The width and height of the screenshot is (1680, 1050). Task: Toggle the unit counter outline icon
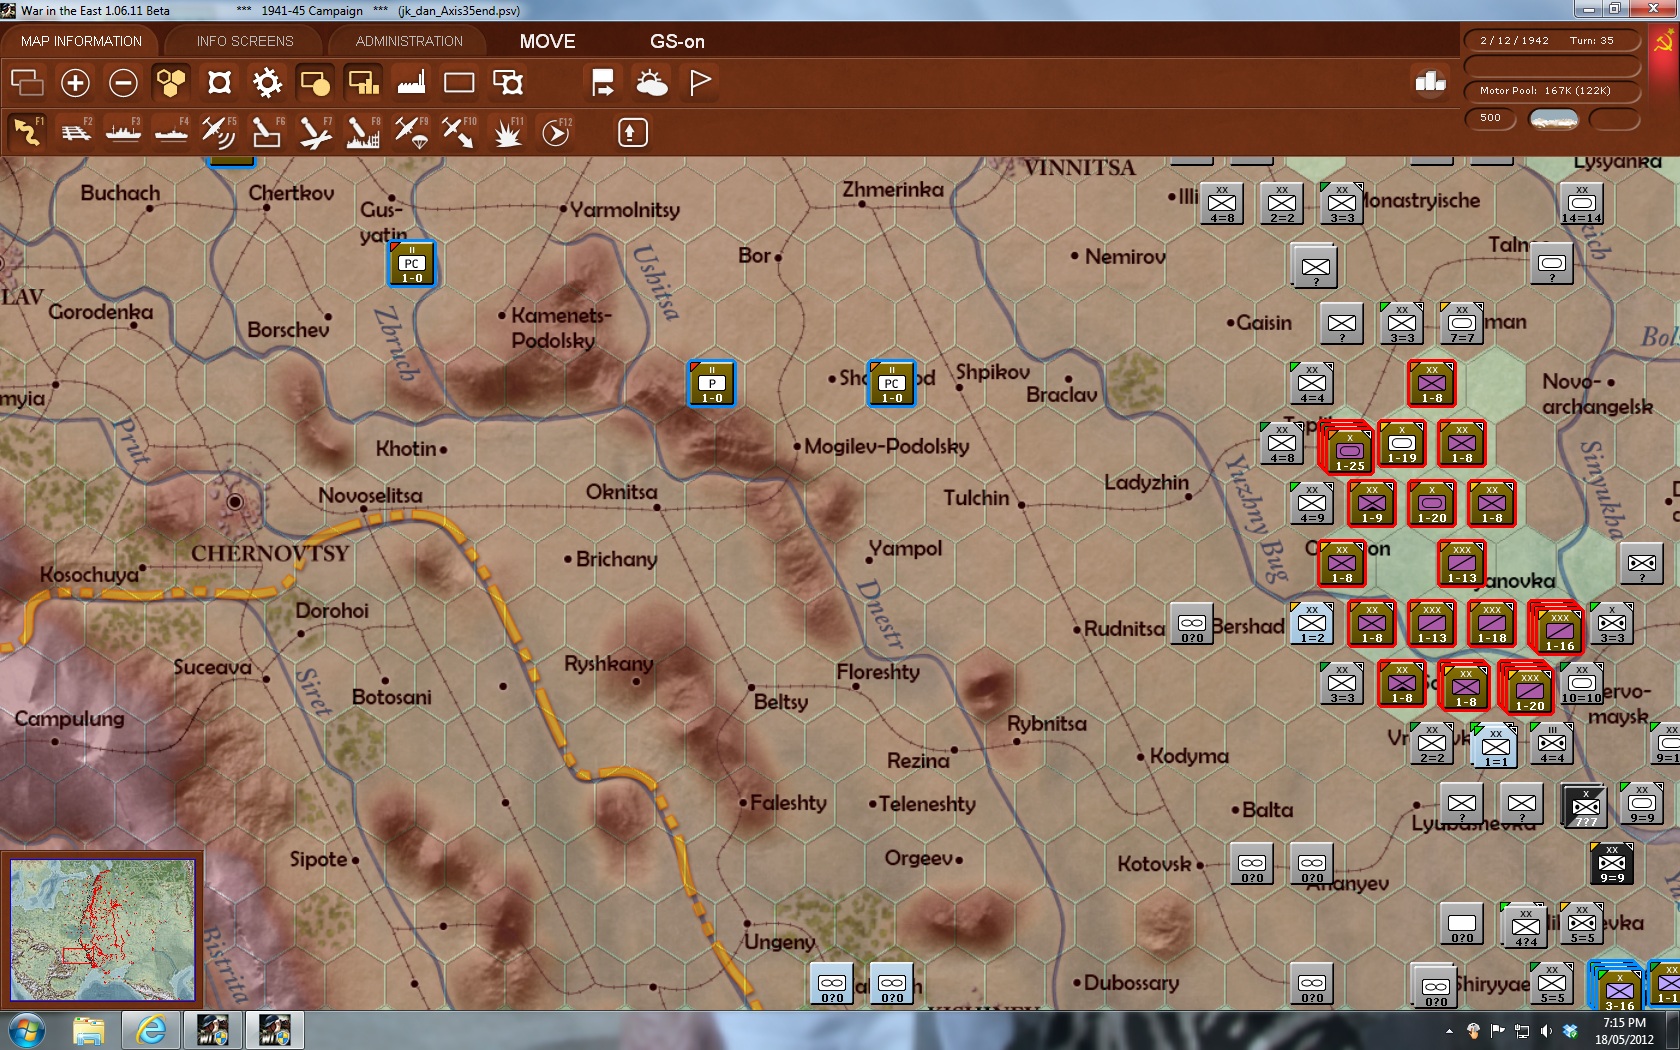[219, 83]
